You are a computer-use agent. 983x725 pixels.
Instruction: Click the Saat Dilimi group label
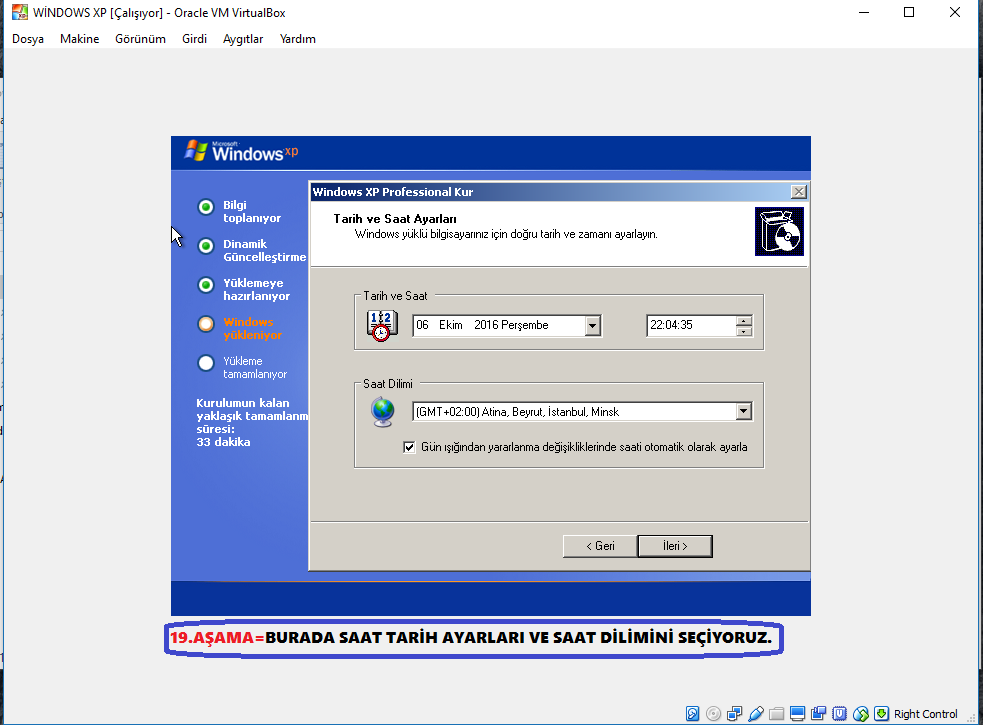click(x=388, y=384)
